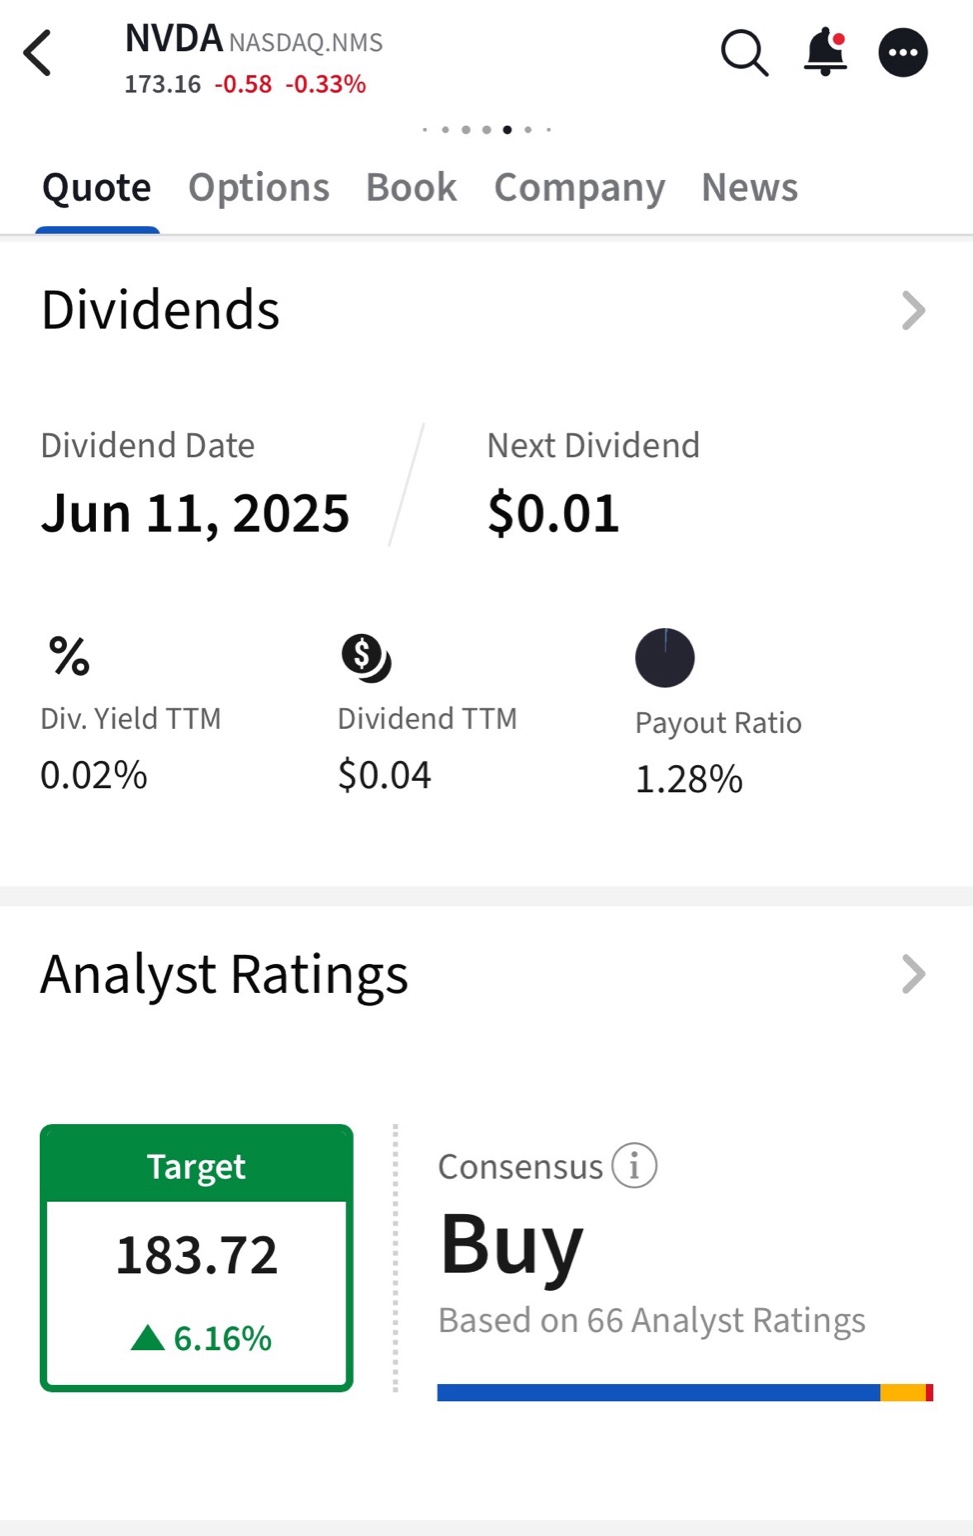Open the notifications bell icon
Image resolution: width=973 pixels, height=1536 pixels.
click(x=825, y=52)
